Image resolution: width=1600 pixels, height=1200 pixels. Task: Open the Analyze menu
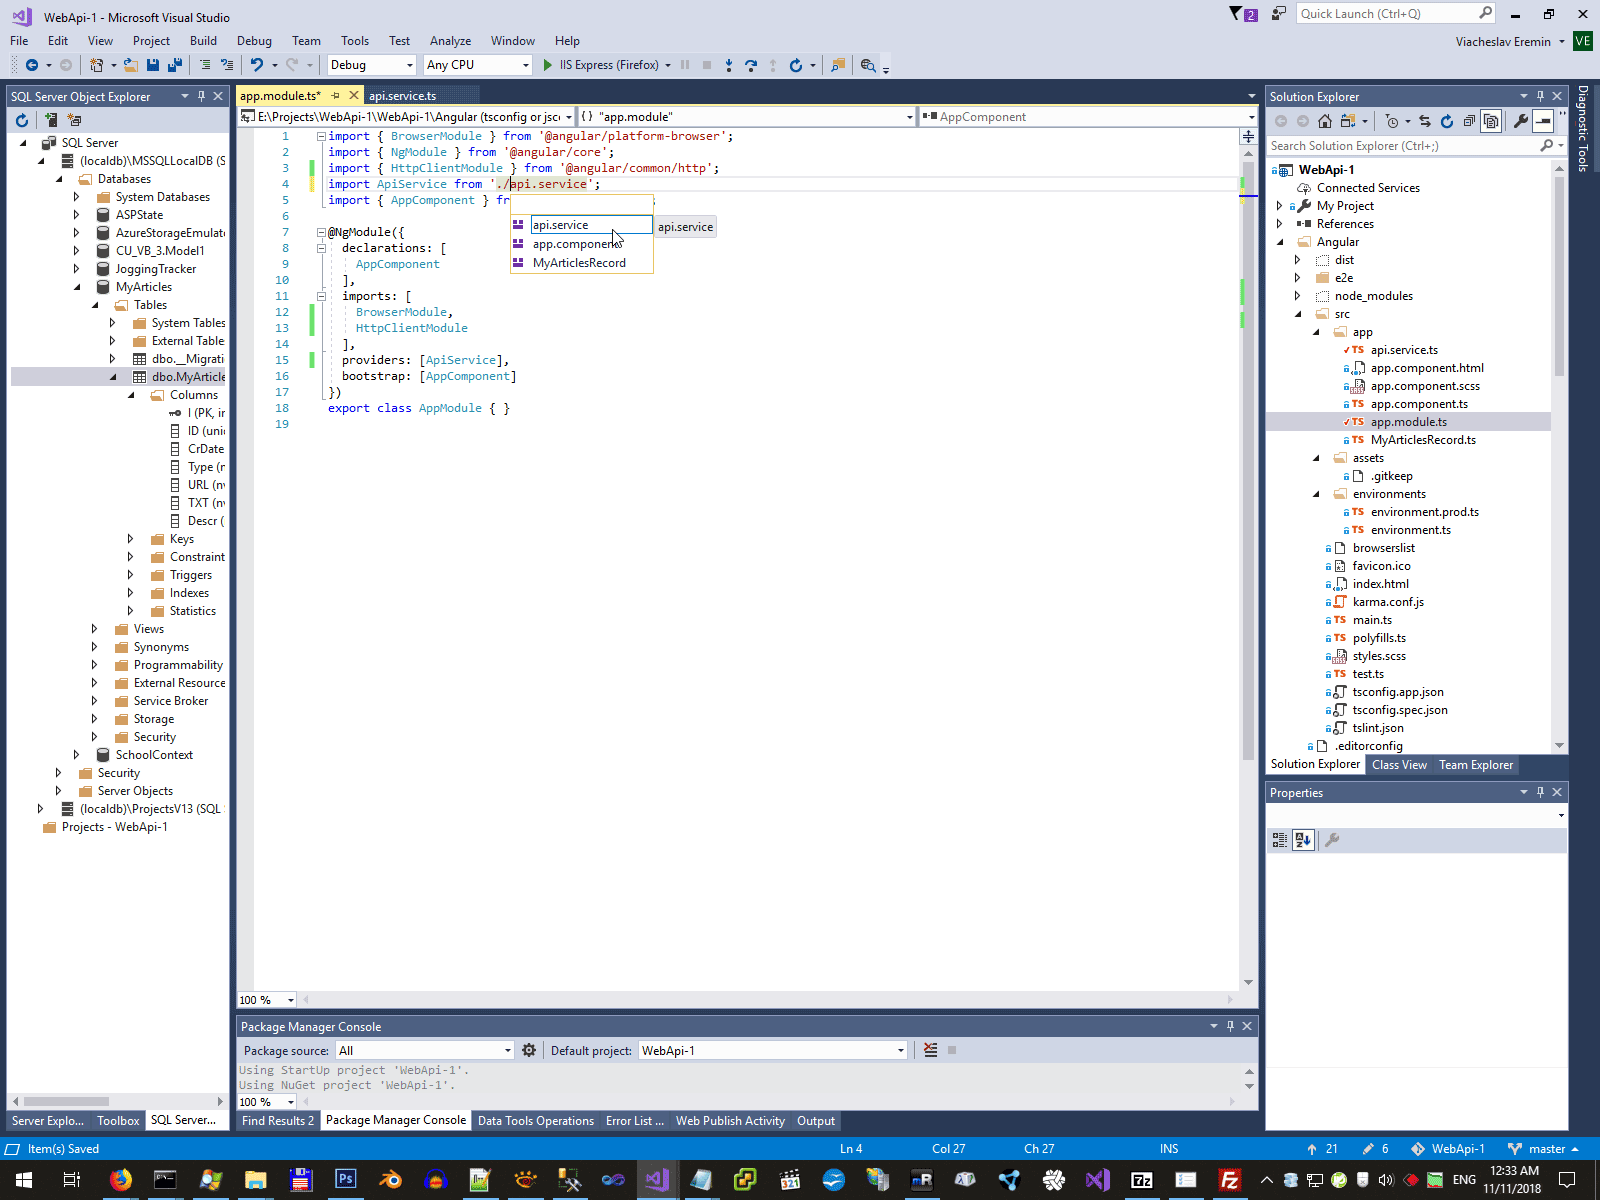[450, 41]
